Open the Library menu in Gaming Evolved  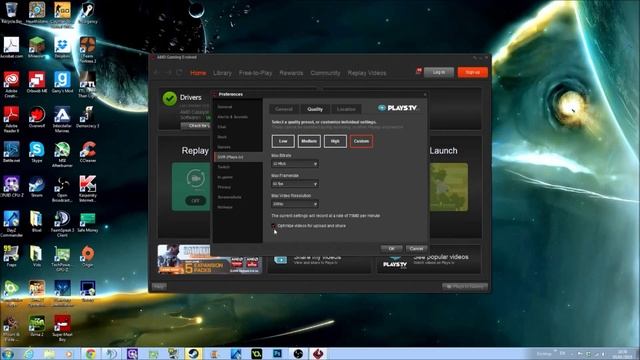click(x=222, y=73)
